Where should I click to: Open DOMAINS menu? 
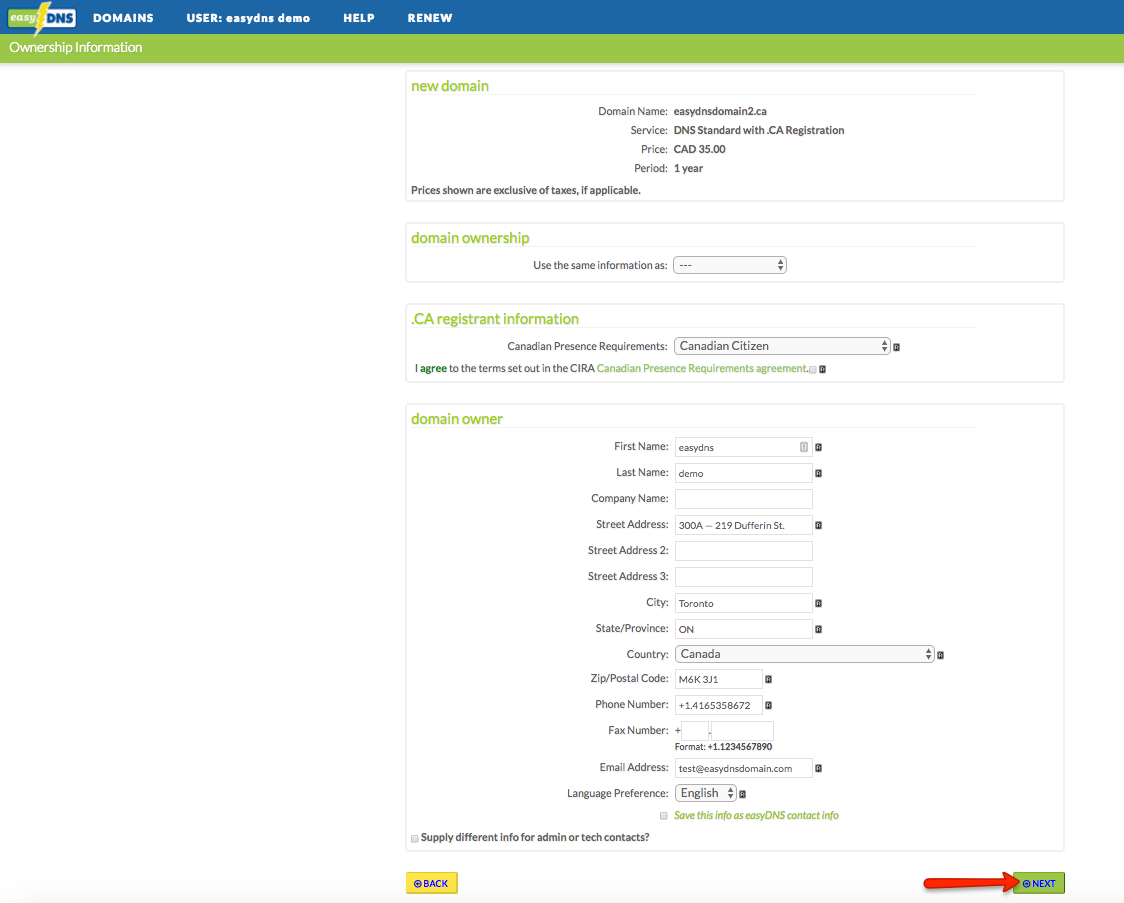[123, 18]
